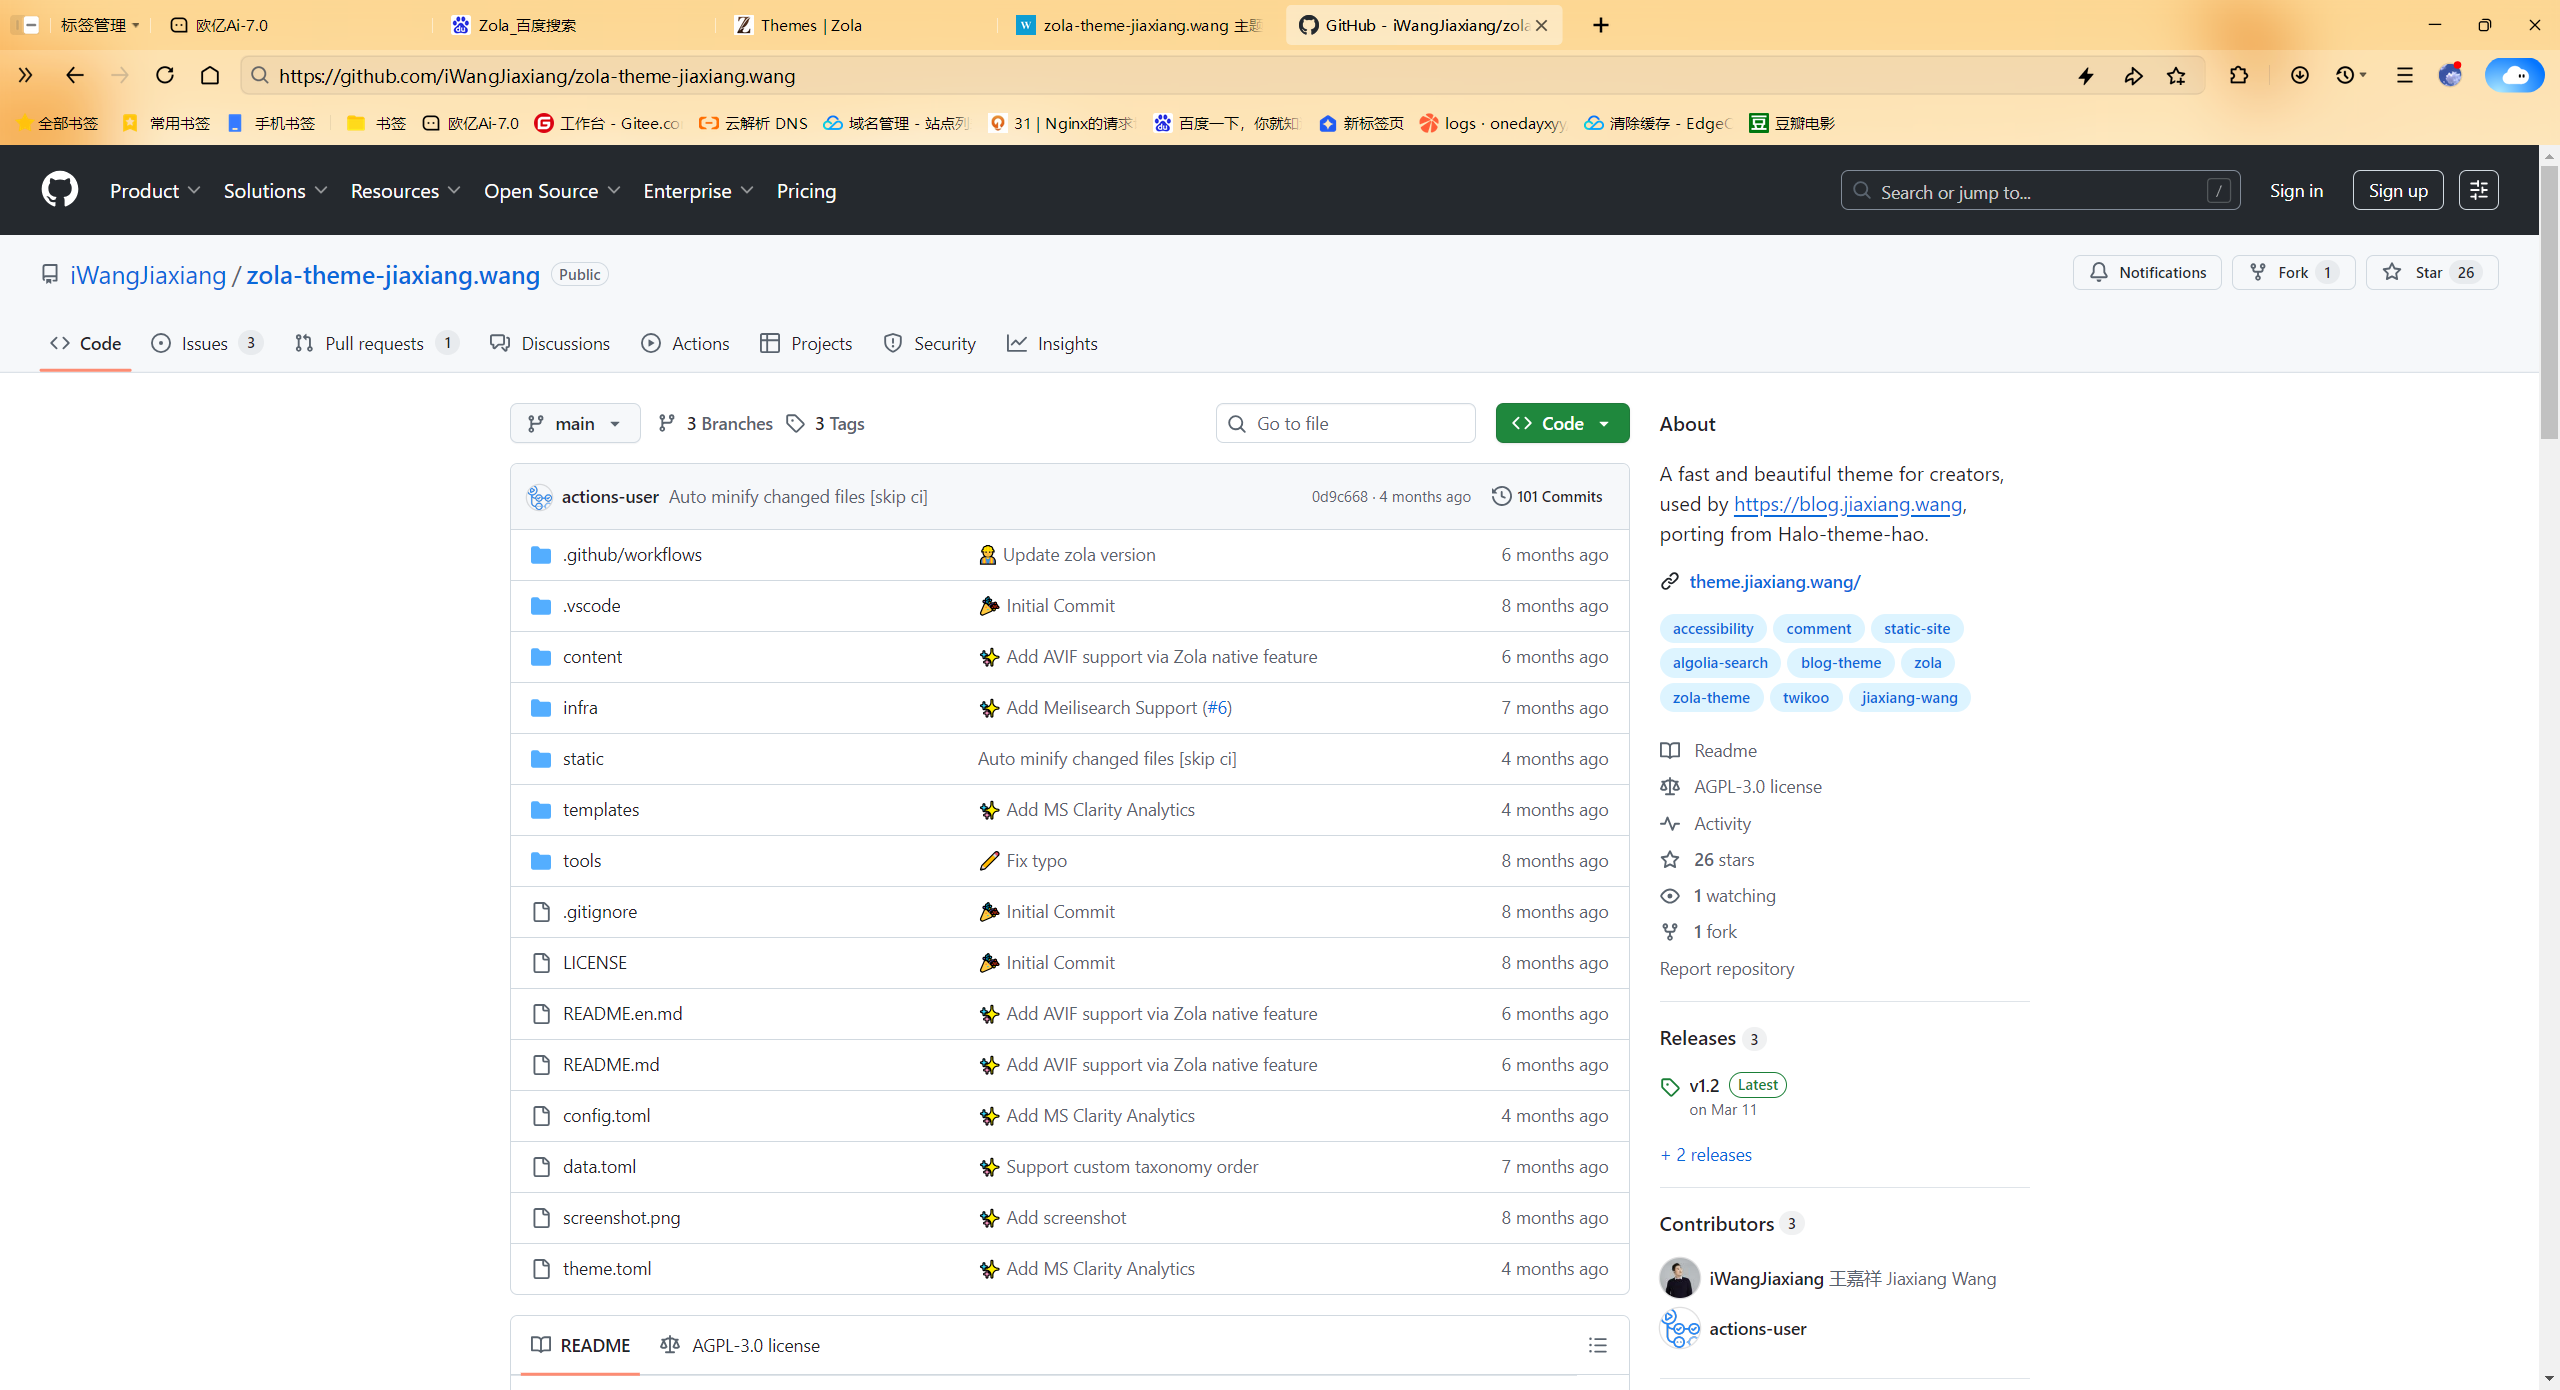Click the GitHub Octocat logo
Viewport: 2560px width, 1390px height.
pos(59,190)
